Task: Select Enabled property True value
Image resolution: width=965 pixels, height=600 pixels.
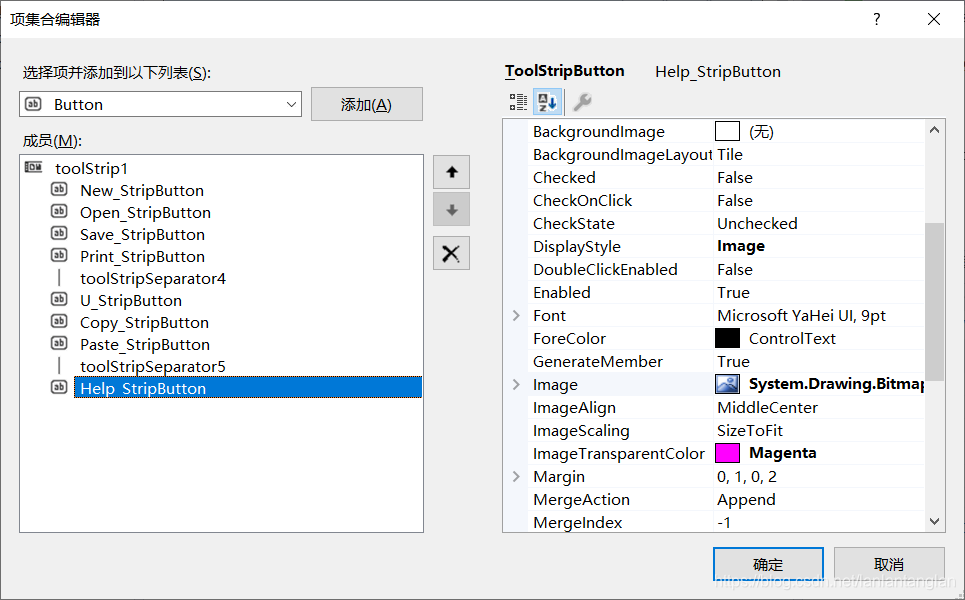Action: click(733, 292)
